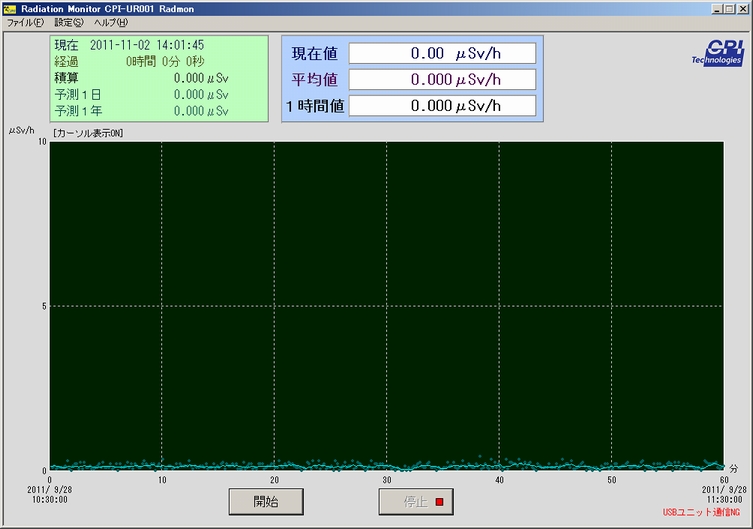This screenshot has width=753, height=529.
Task: Click the 10:30:00 start timestamp below graph
Action: coord(49,498)
